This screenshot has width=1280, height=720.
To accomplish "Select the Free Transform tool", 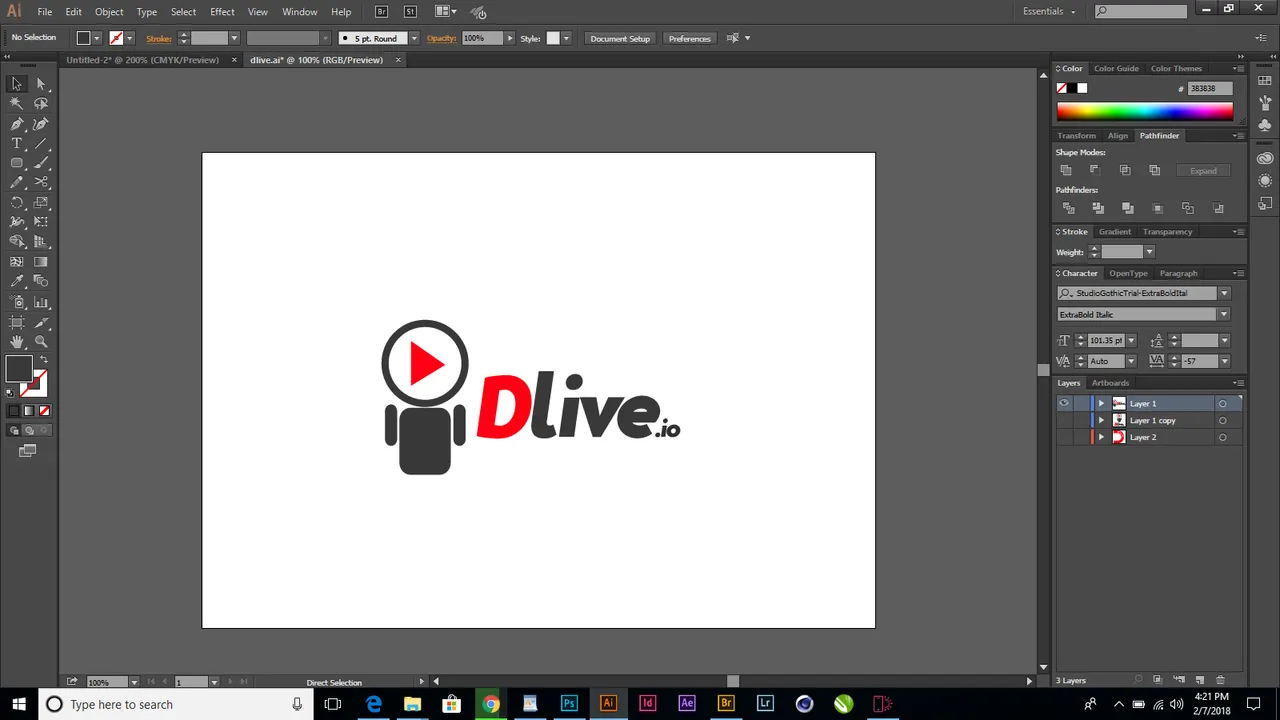I will click(x=41, y=222).
